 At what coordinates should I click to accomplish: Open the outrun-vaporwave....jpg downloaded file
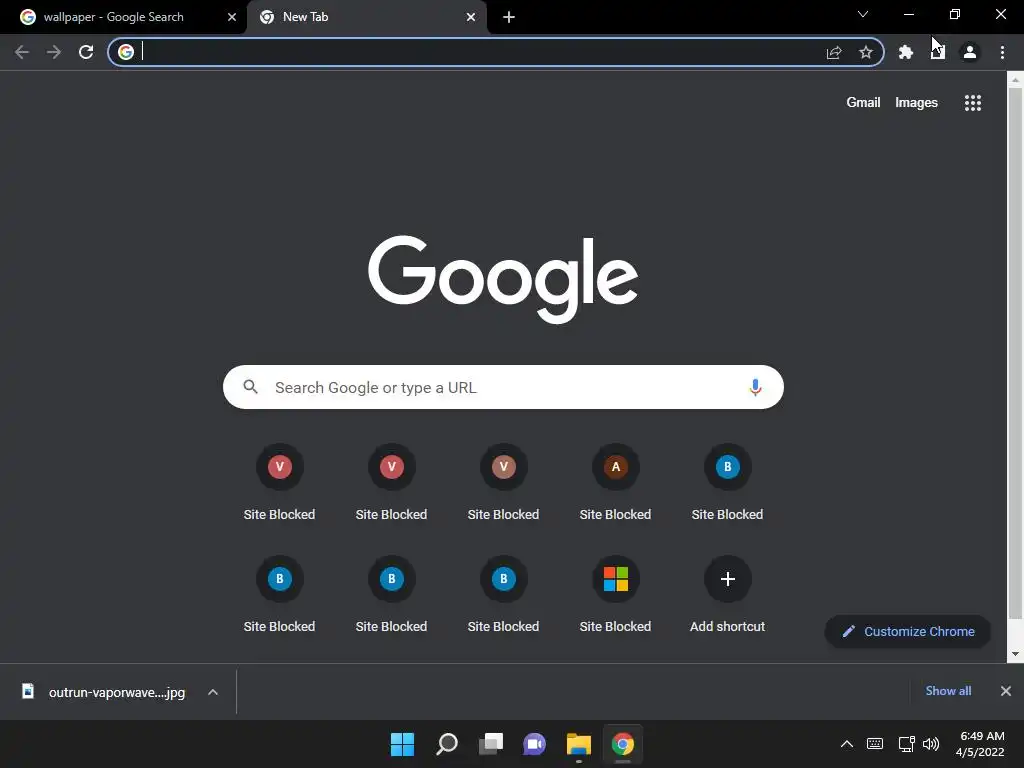point(103,692)
